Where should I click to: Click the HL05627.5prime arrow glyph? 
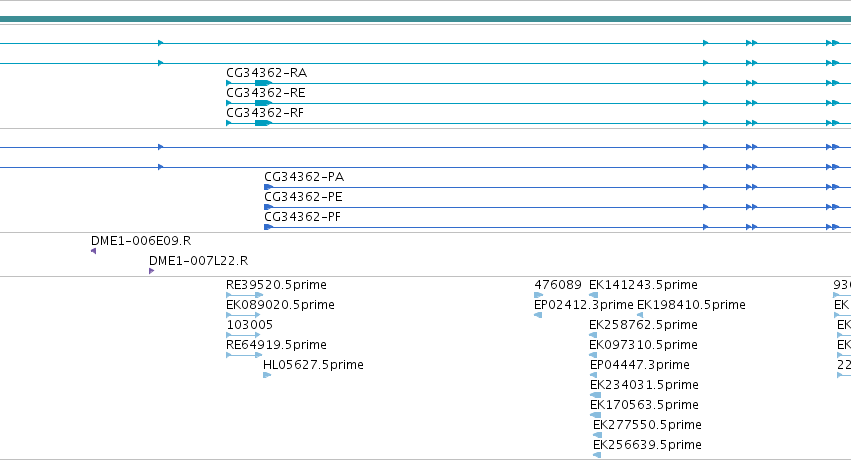(267, 375)
